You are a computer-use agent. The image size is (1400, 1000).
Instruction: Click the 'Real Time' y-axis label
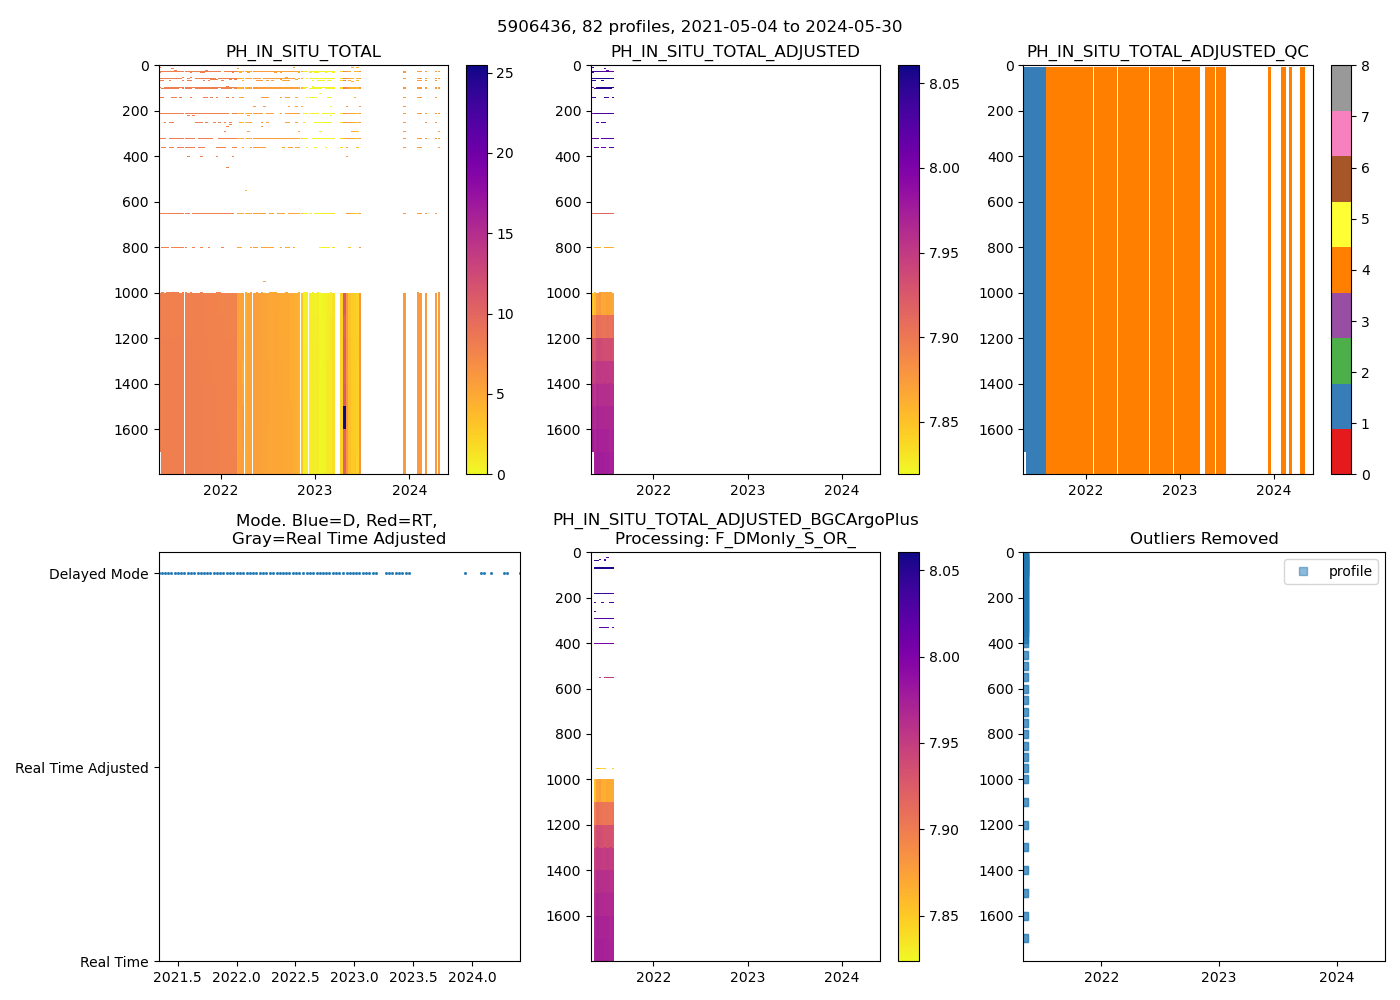pyautogui.click(x=114, y=962)
